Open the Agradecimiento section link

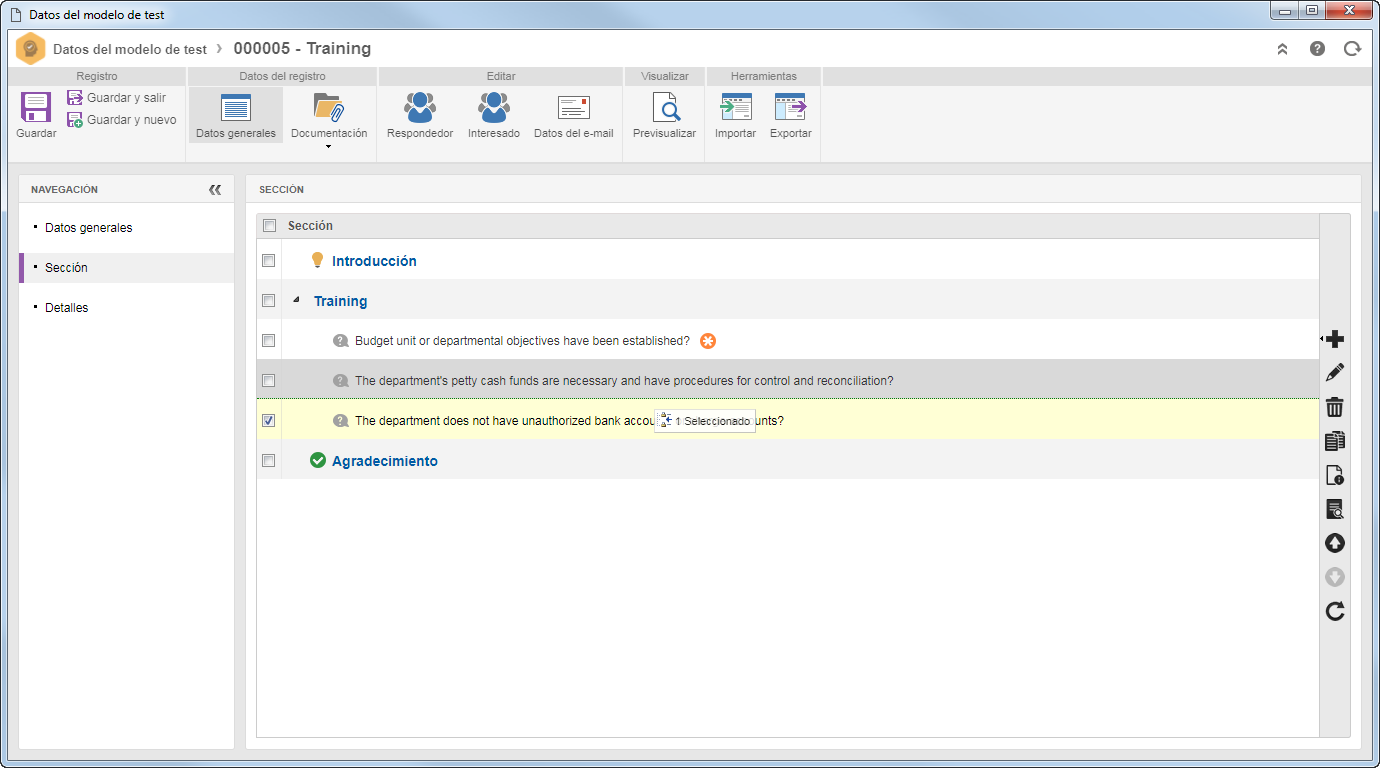coord(385,461)
